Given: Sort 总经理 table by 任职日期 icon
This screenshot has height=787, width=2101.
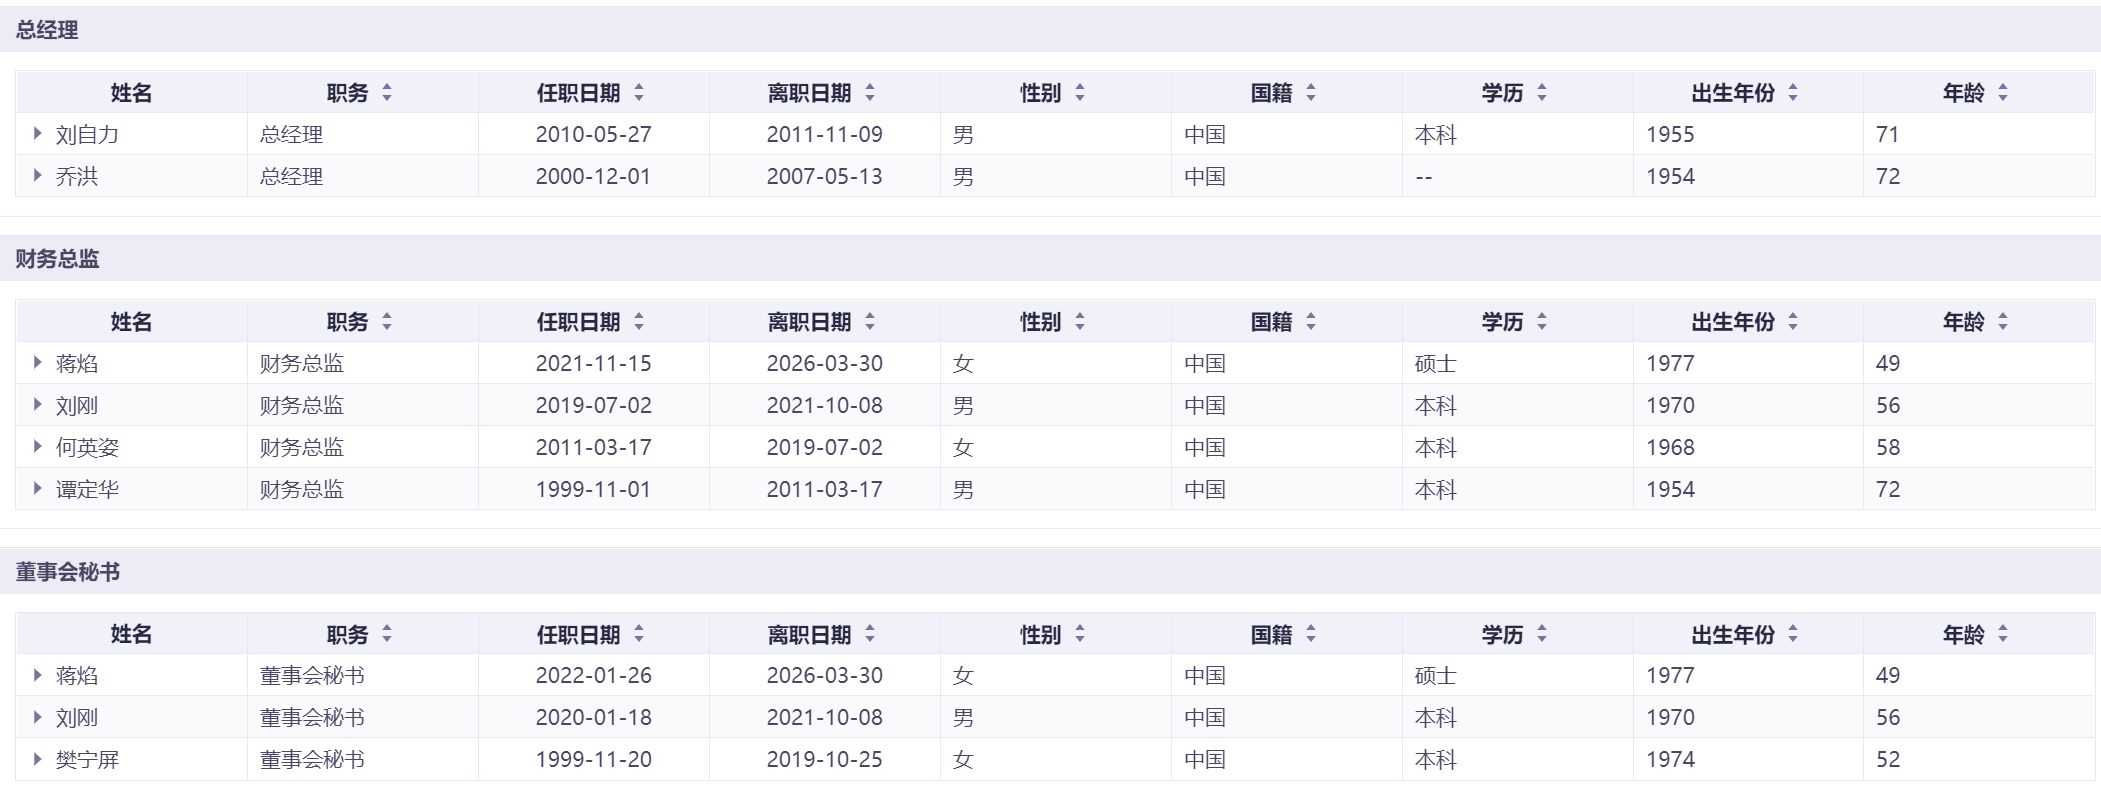Looking at the screenshot, I should pos(639,93).
